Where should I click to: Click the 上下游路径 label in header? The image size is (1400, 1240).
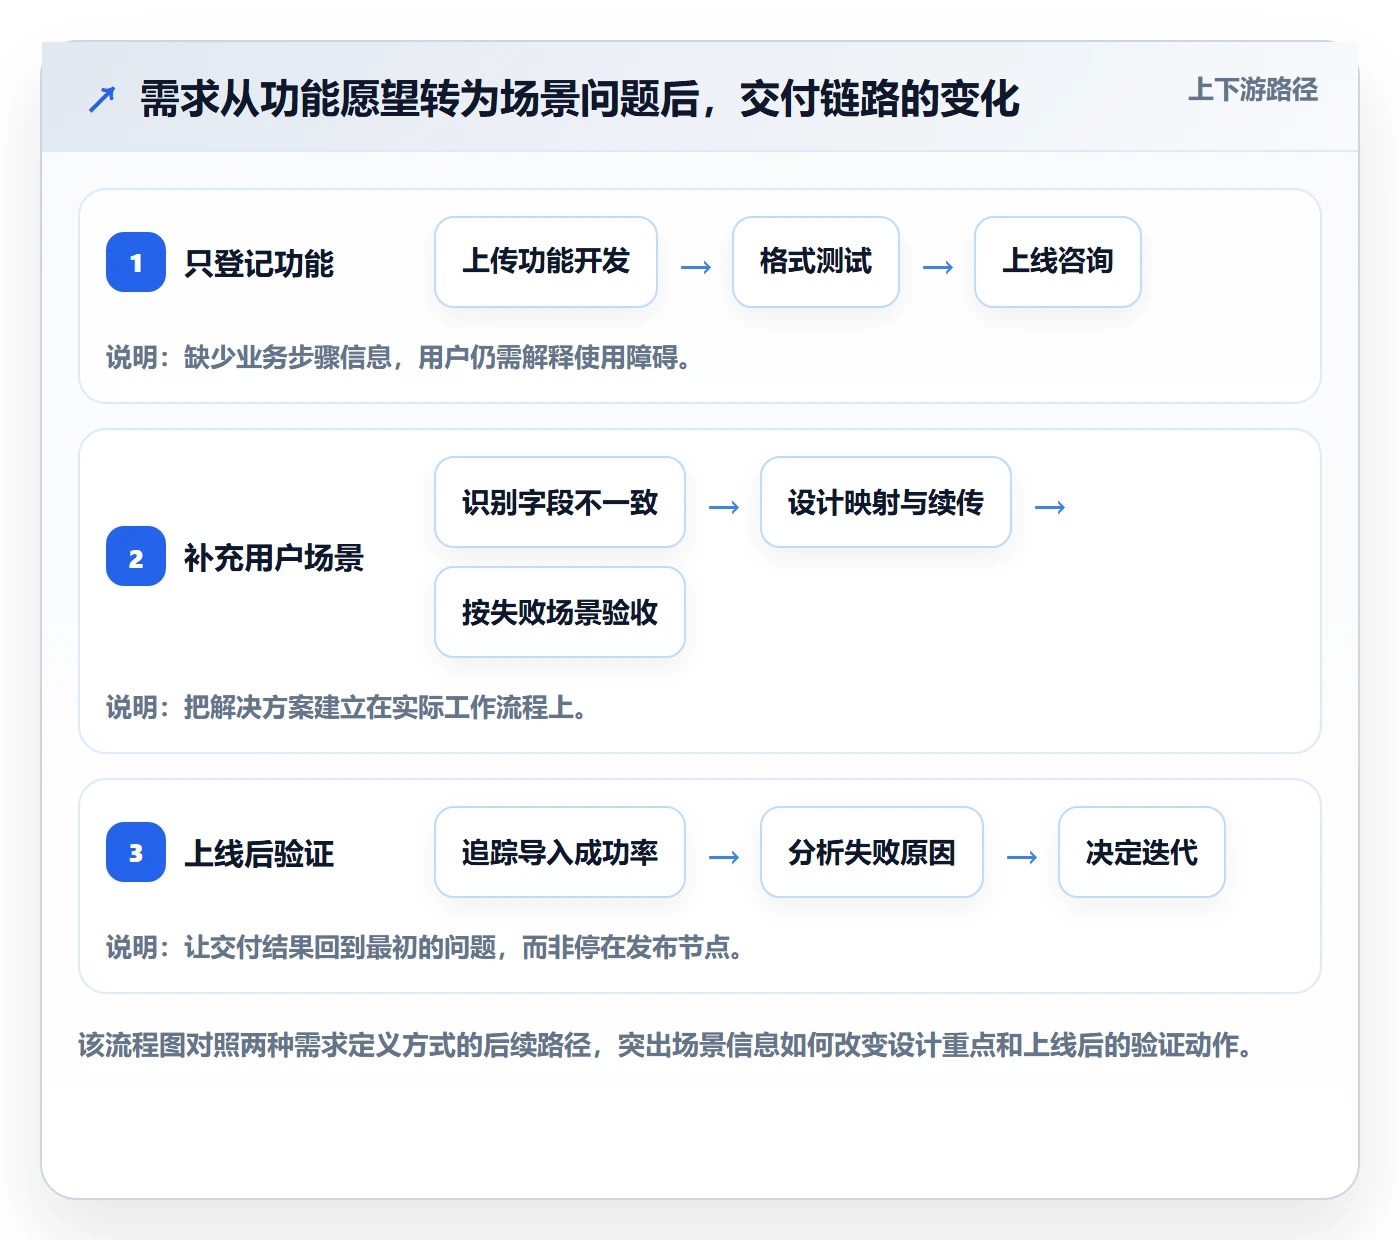point(1253,89)
